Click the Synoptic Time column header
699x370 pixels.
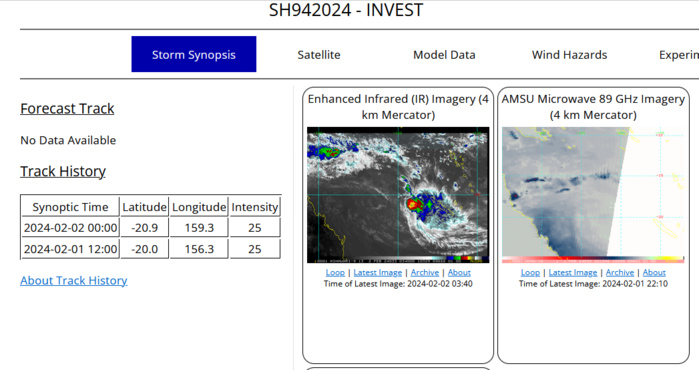point(70,207)
